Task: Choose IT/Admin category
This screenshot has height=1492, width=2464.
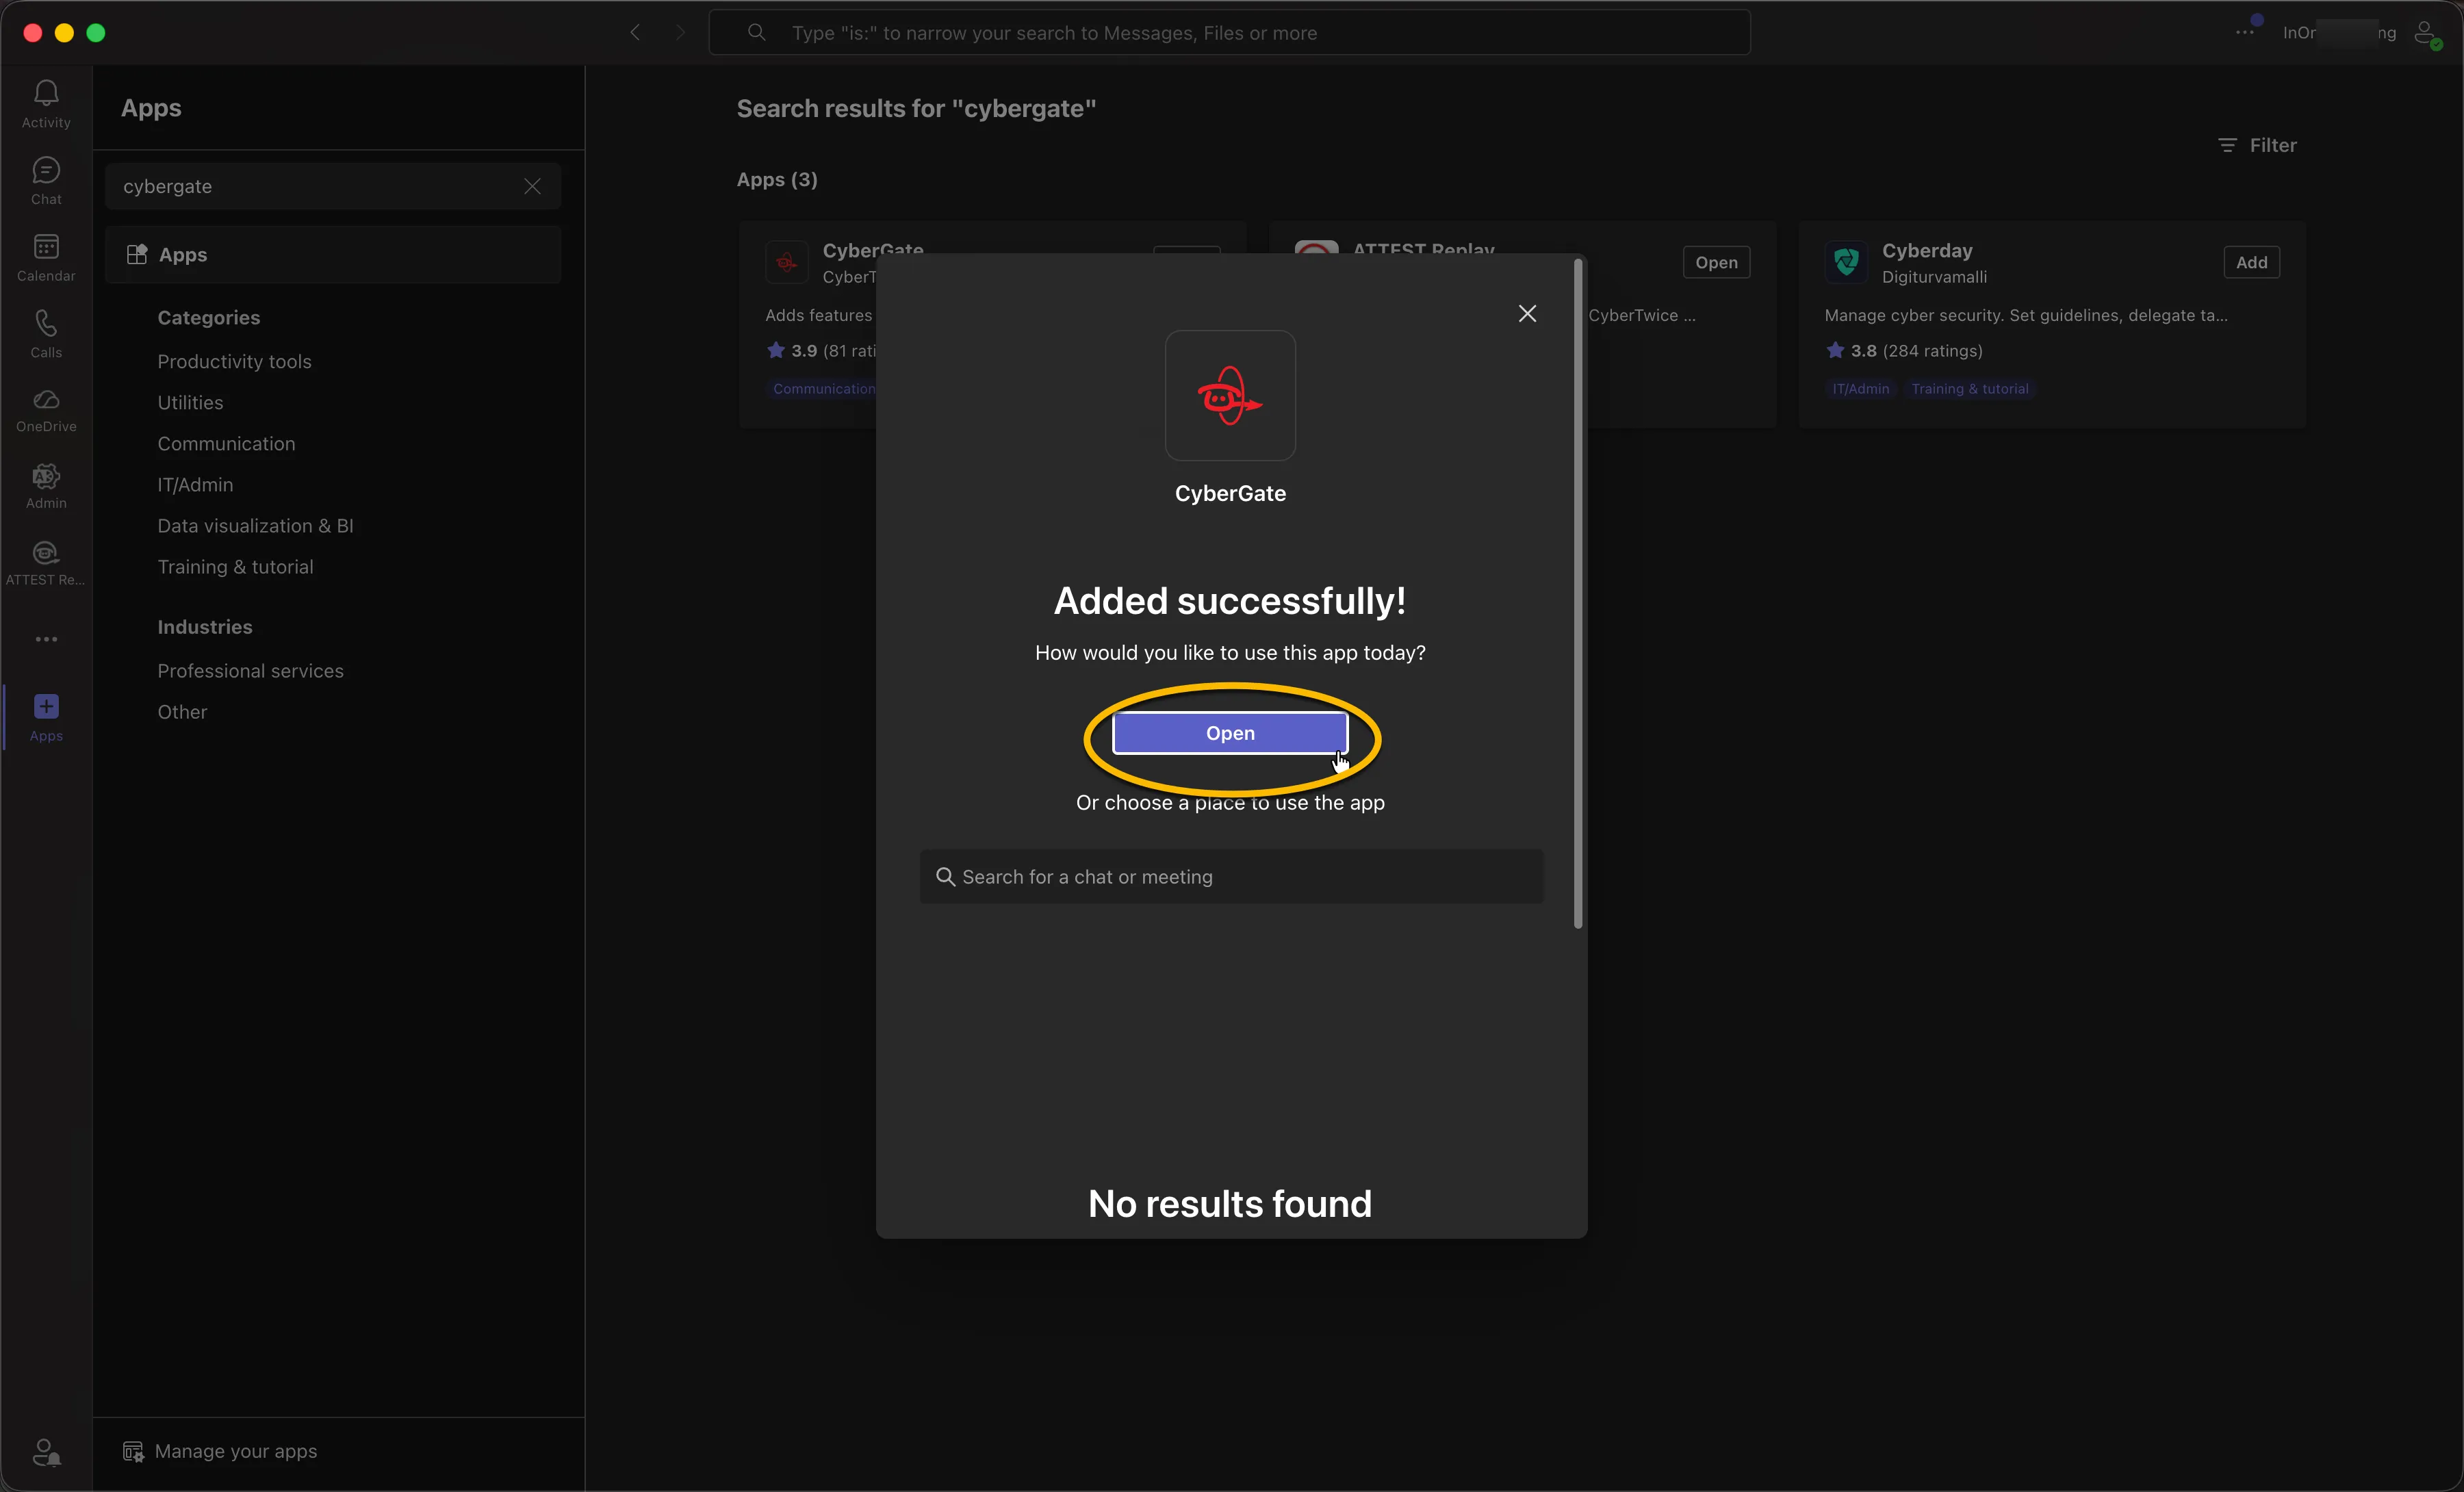Action: 195,484
